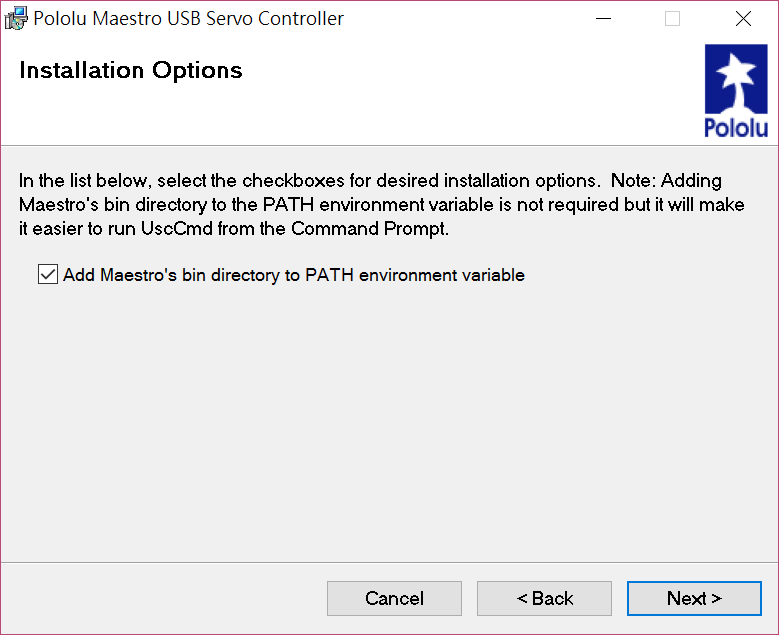Click the greyed-out maximize box
779x635 pixels.
(672, 19)
